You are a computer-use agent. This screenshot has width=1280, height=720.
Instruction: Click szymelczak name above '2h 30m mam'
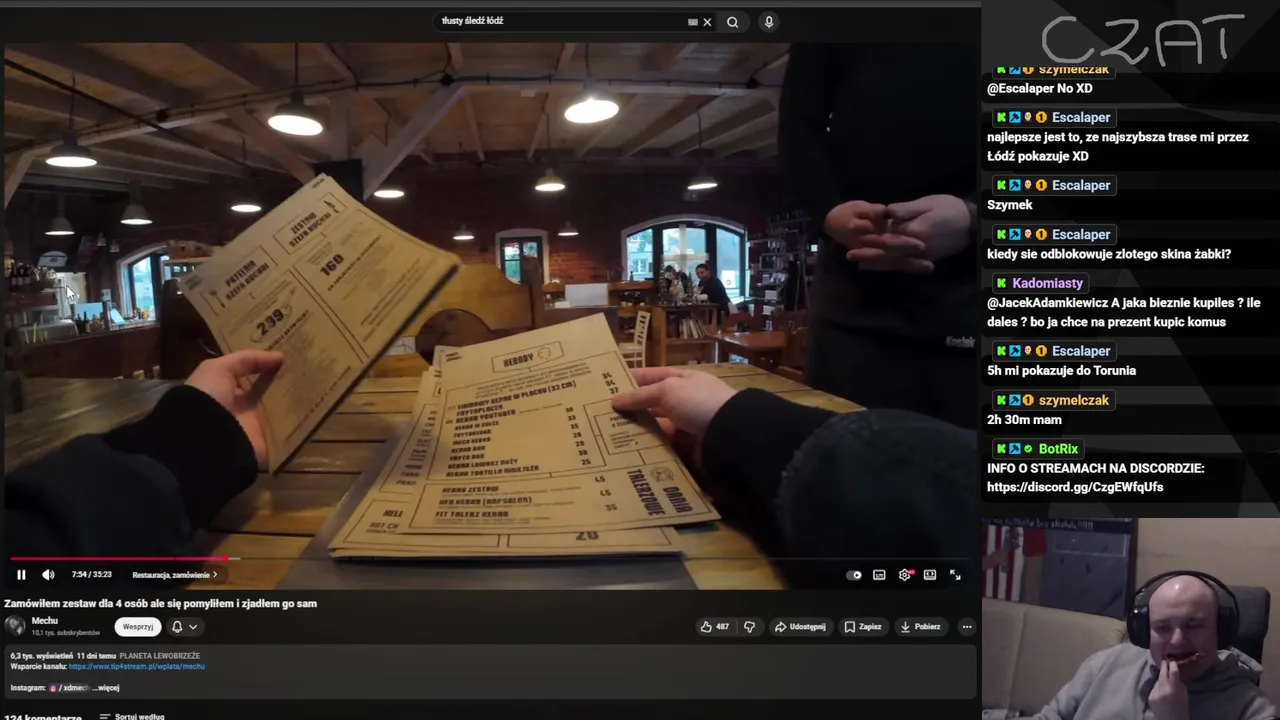coord(1073,400)
